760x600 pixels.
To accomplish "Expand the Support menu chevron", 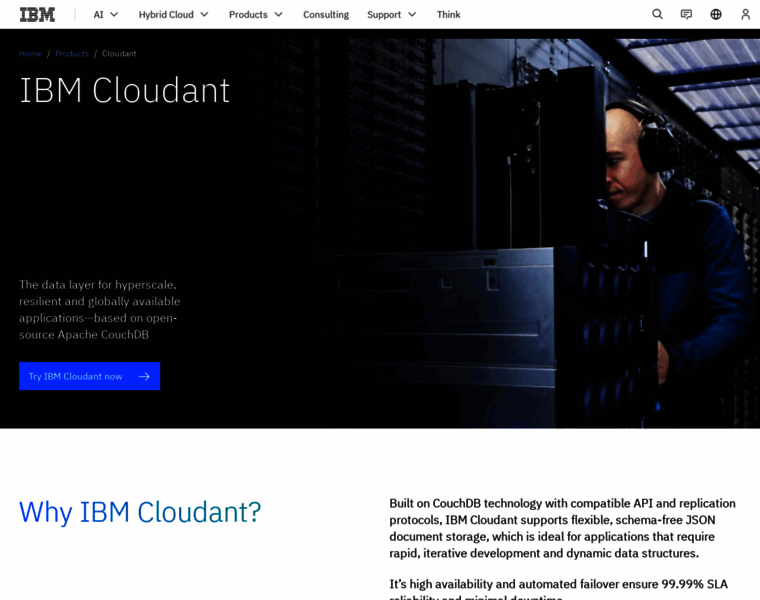I will point(412,15).
